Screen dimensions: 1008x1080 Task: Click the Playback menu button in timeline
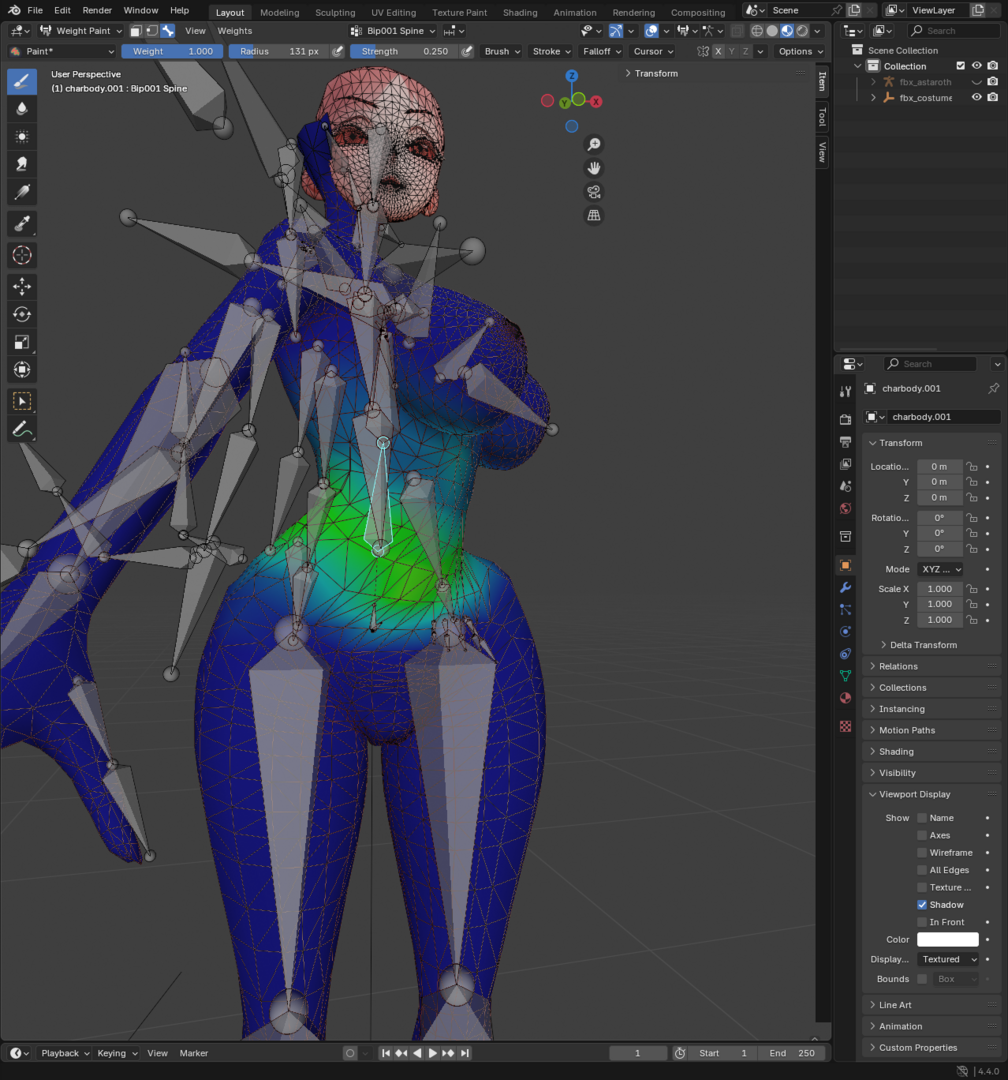(65, 1053)
